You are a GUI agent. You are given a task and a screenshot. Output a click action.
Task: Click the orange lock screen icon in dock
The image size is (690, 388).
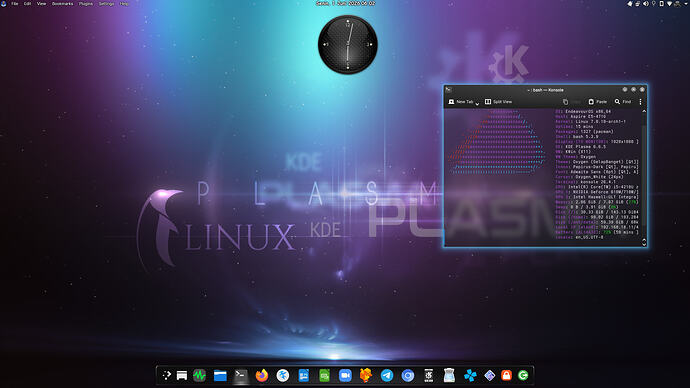tap(506, 375)
